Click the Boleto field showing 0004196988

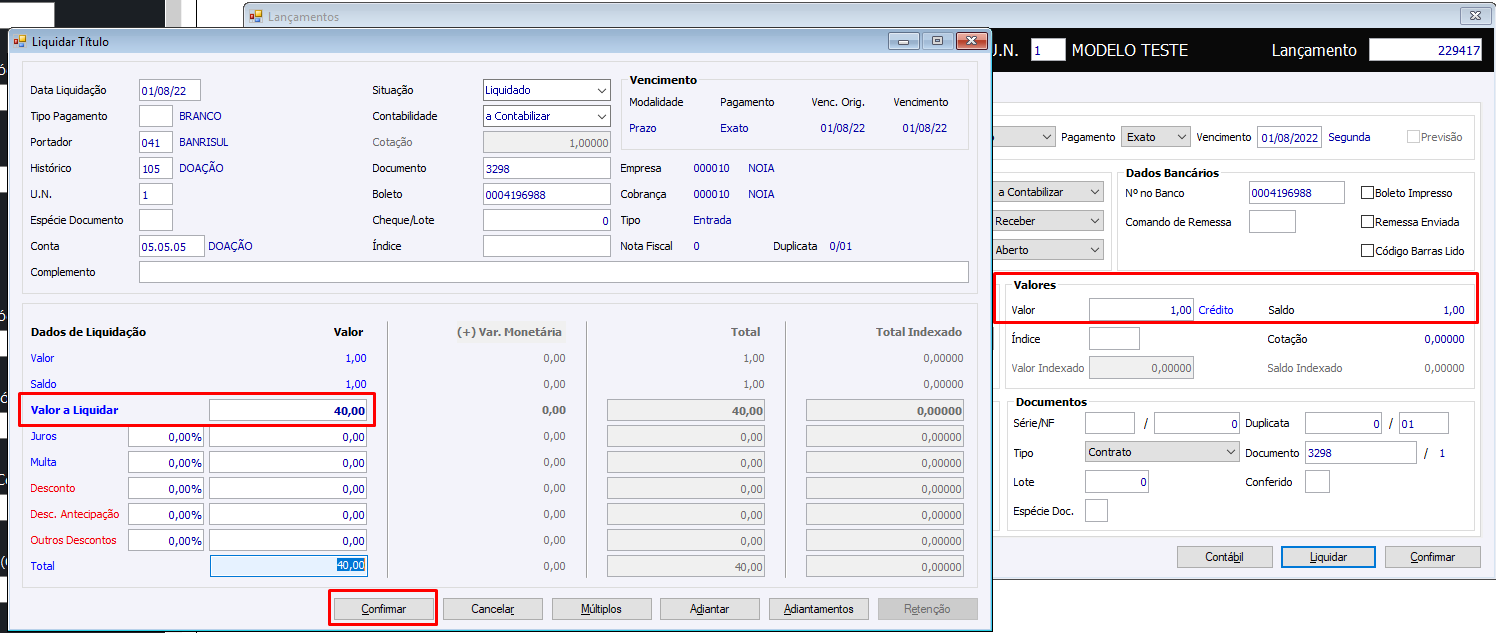tap(546, 194)
